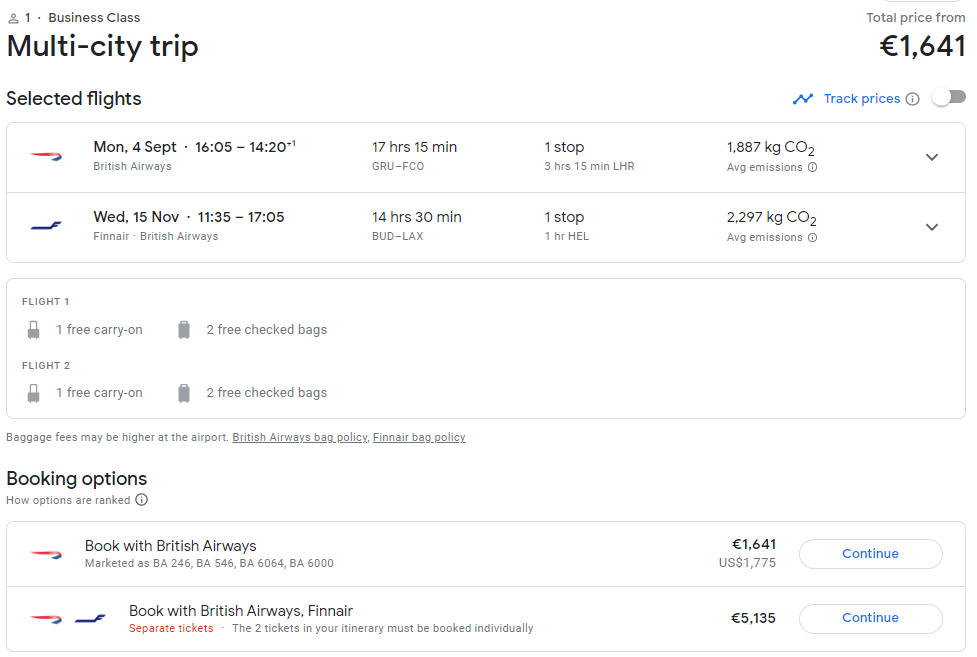This screenshot has width=977, height=657.
Task: Click the Finnair logo on second flight
Action: tap(46, 226)
